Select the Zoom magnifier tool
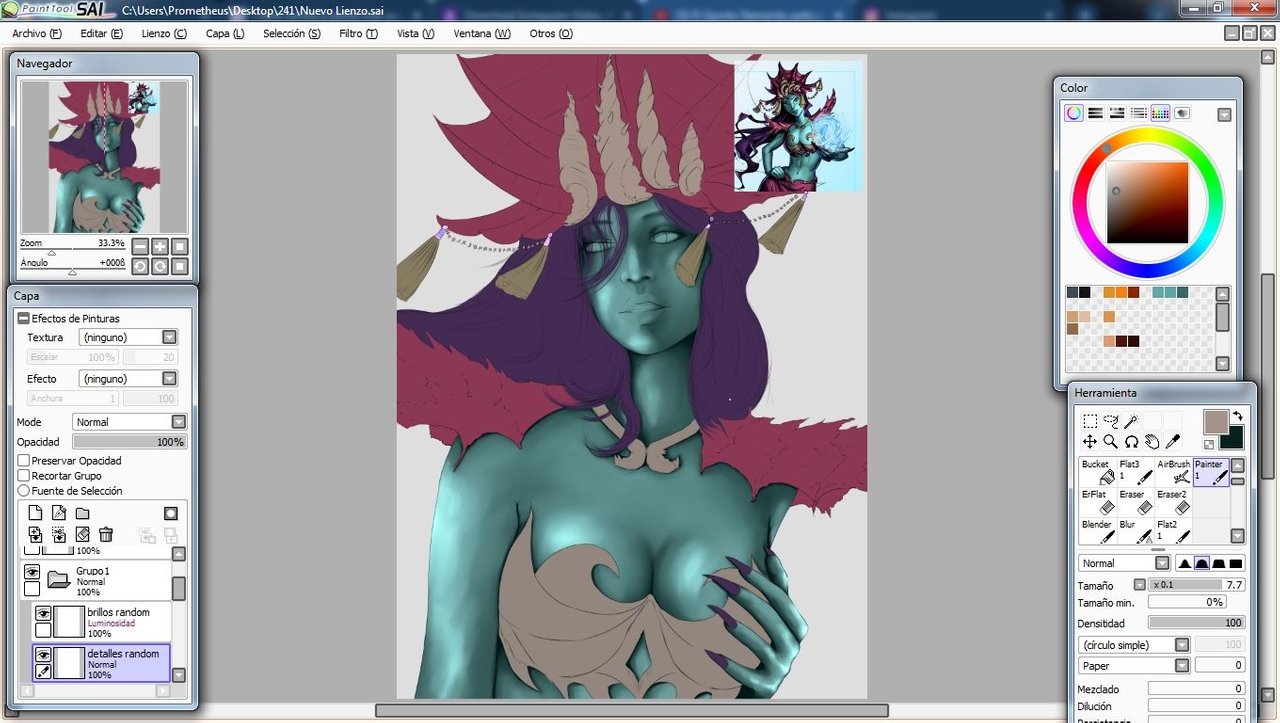The height and width of the screenshot is (723, 1280). pyautogui.click(x=1110, y=441)
